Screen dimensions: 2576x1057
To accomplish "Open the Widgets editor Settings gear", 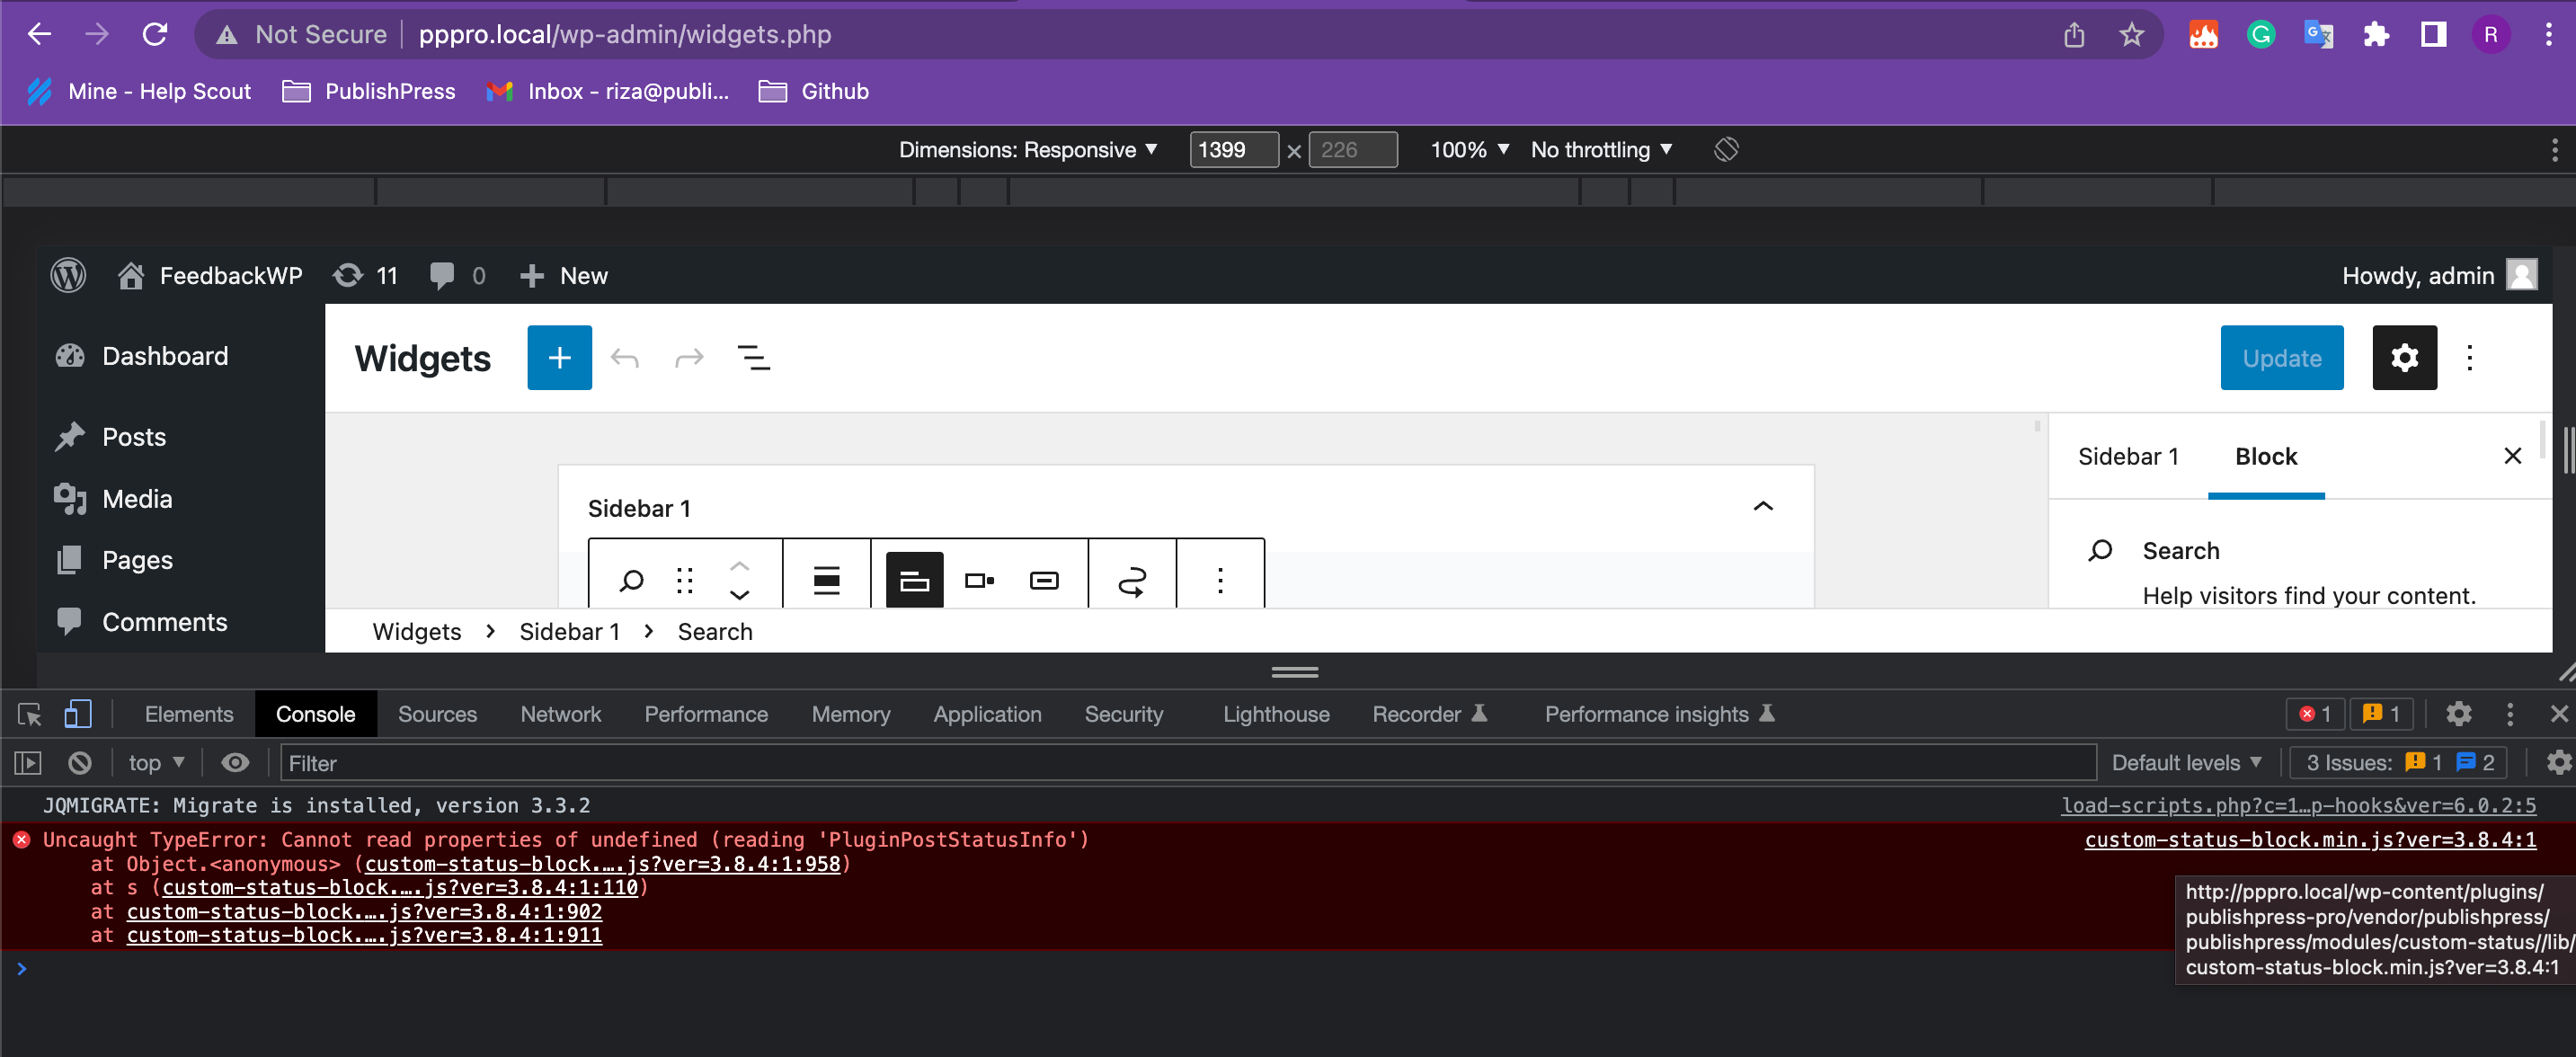I will (2404, 357).
